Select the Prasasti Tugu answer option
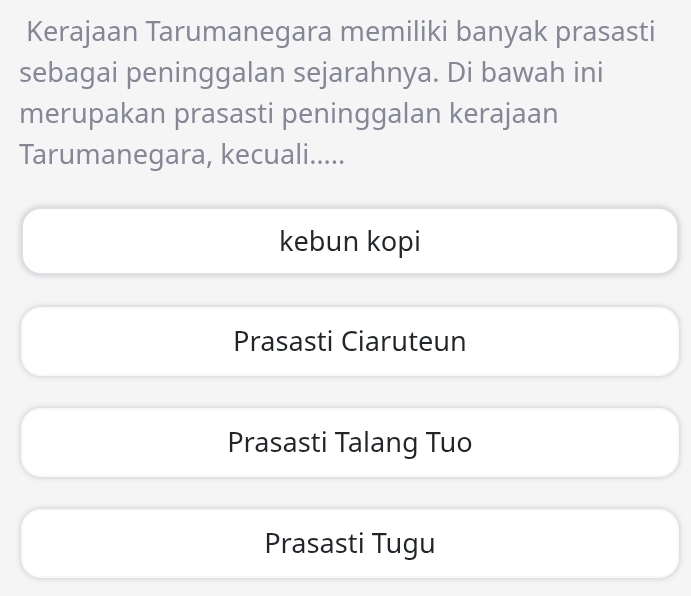Screen dimensions: 691x596 click(x=350, y=544)
